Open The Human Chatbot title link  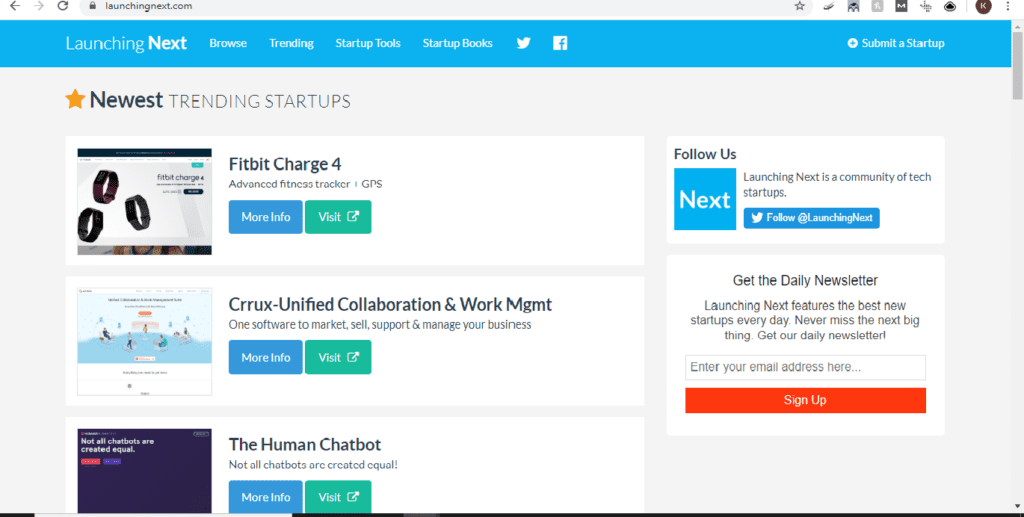tap(305, 445)
